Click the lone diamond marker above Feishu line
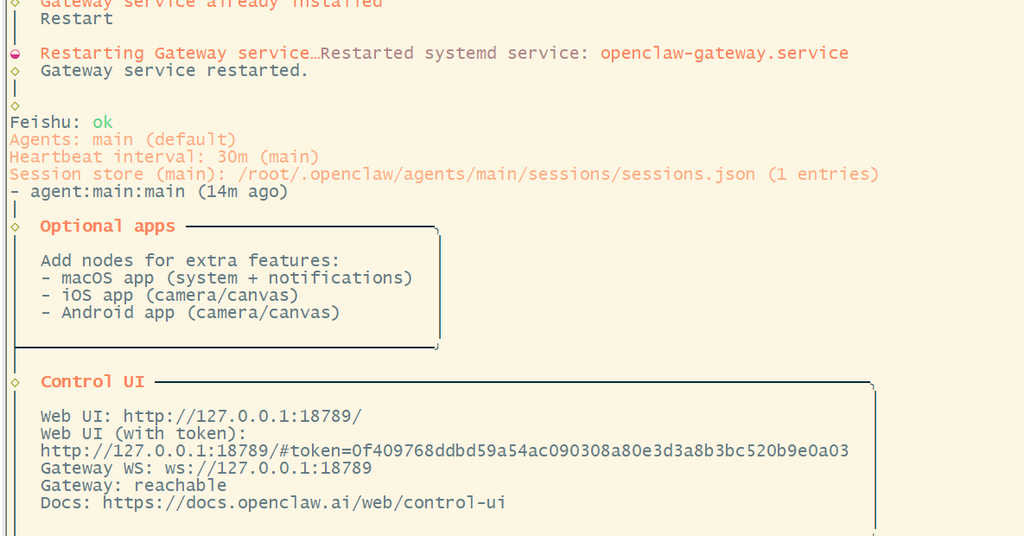The width and height of the screenshot is (1024, 536). [x=15, y=105]
